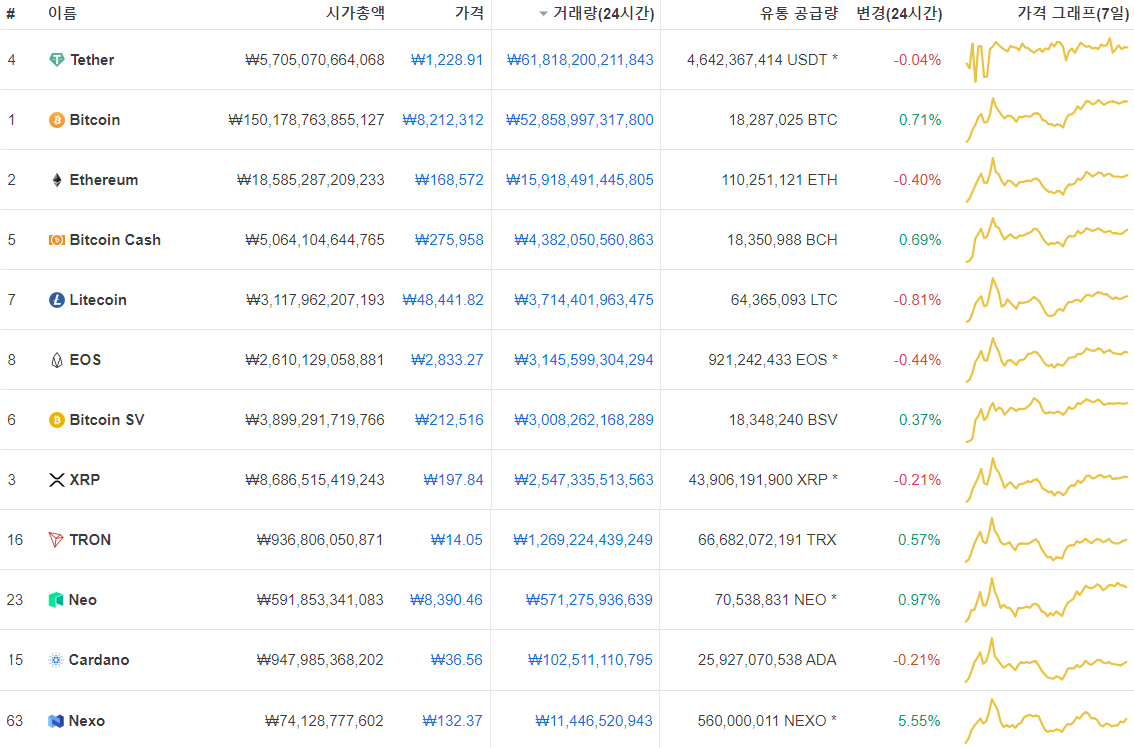
Task: Sort by the 이름 name column header
Action: pyautogui.click(x=62, y=13)
